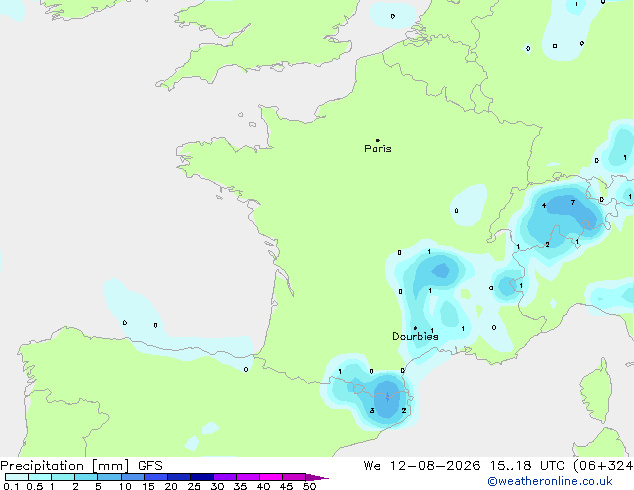
Task: Click the Dourbies location dot marker
Action: (x=415, y=328)
